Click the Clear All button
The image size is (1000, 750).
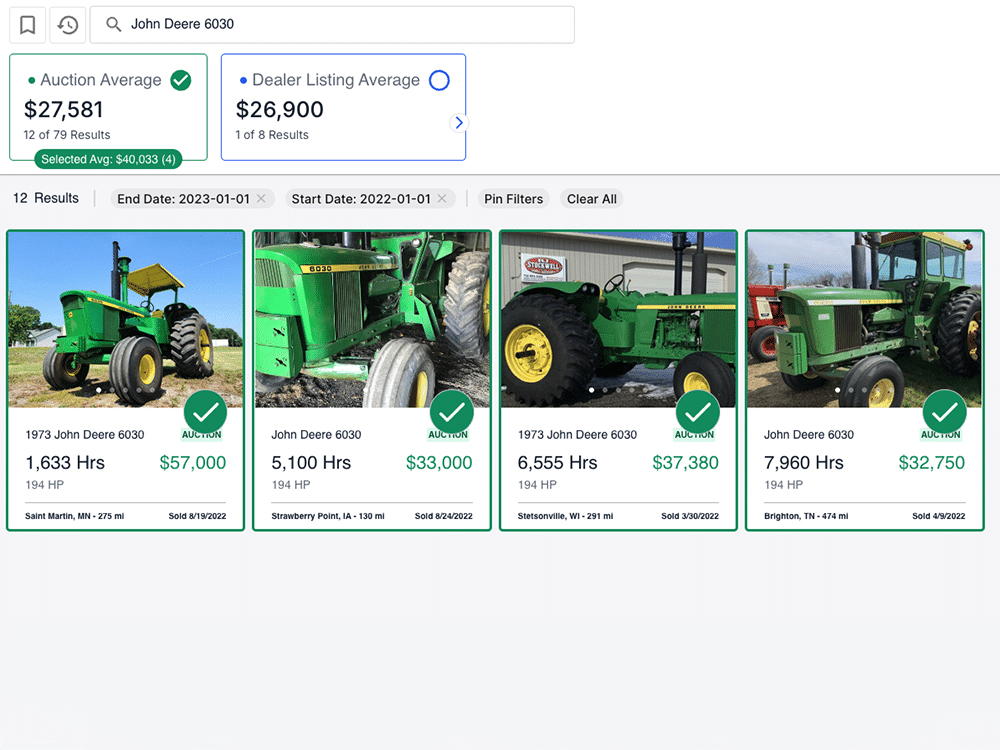point(592,199)
